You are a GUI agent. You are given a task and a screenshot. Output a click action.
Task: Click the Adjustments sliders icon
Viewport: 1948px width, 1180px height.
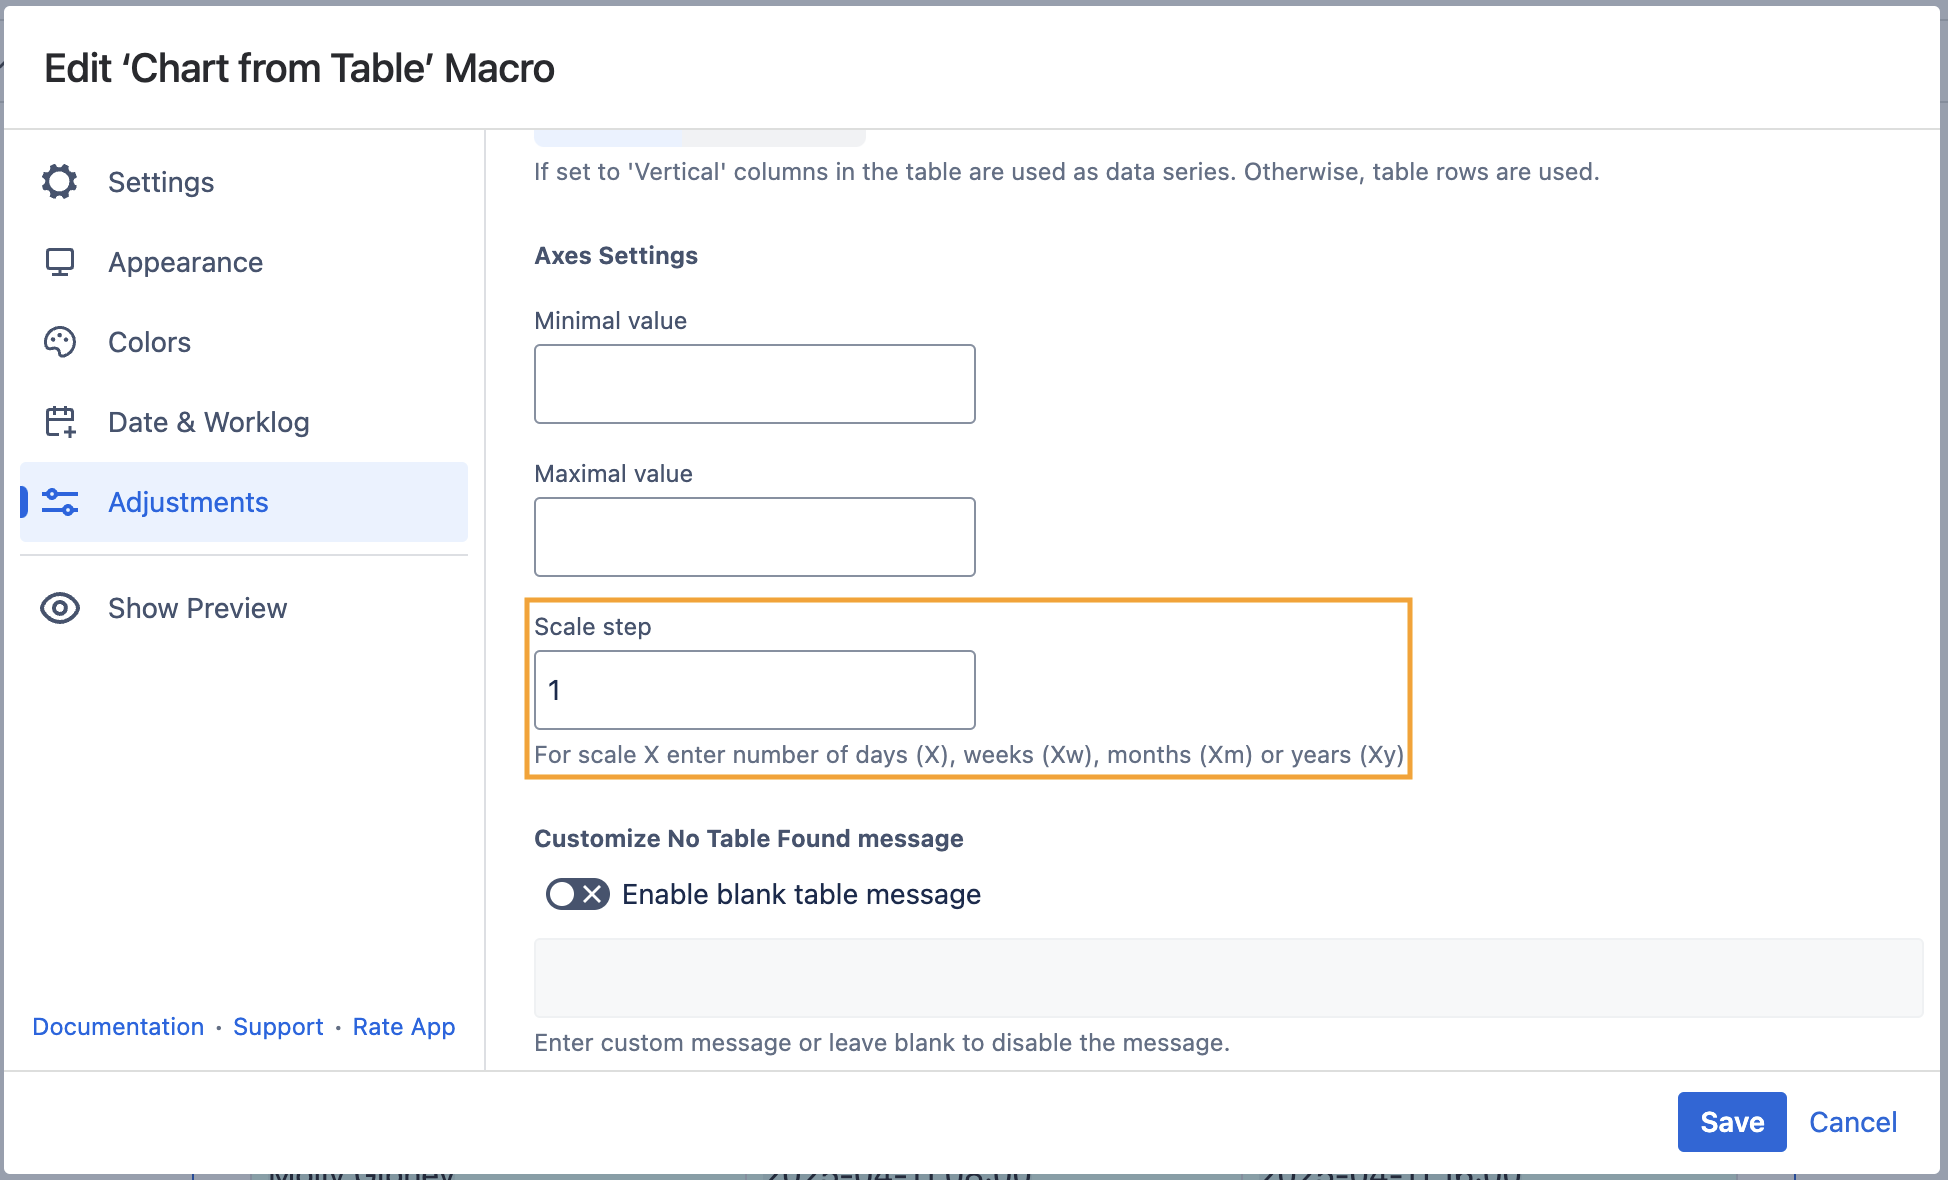(x=60, y=502)
